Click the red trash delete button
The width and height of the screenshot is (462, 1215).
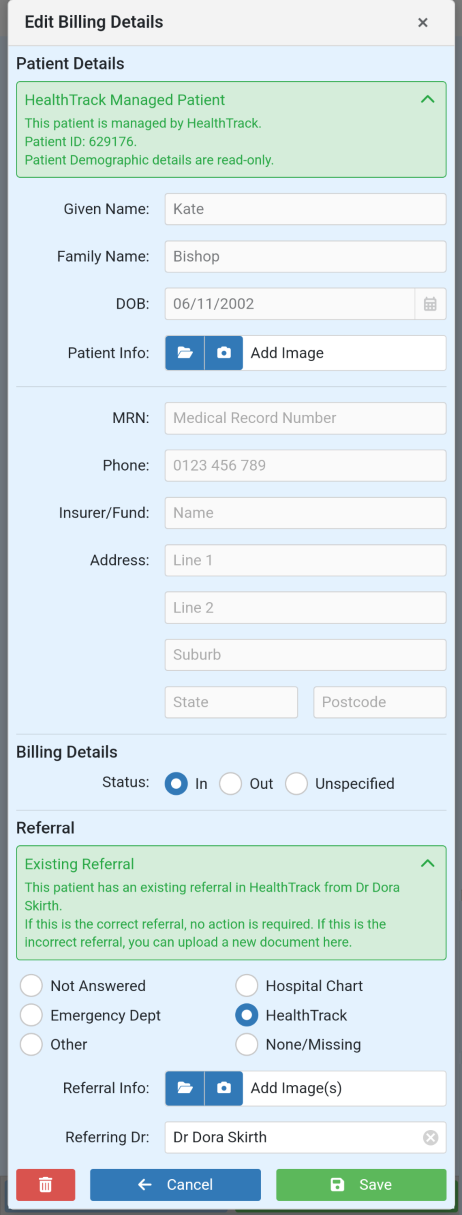[45, 1185]
